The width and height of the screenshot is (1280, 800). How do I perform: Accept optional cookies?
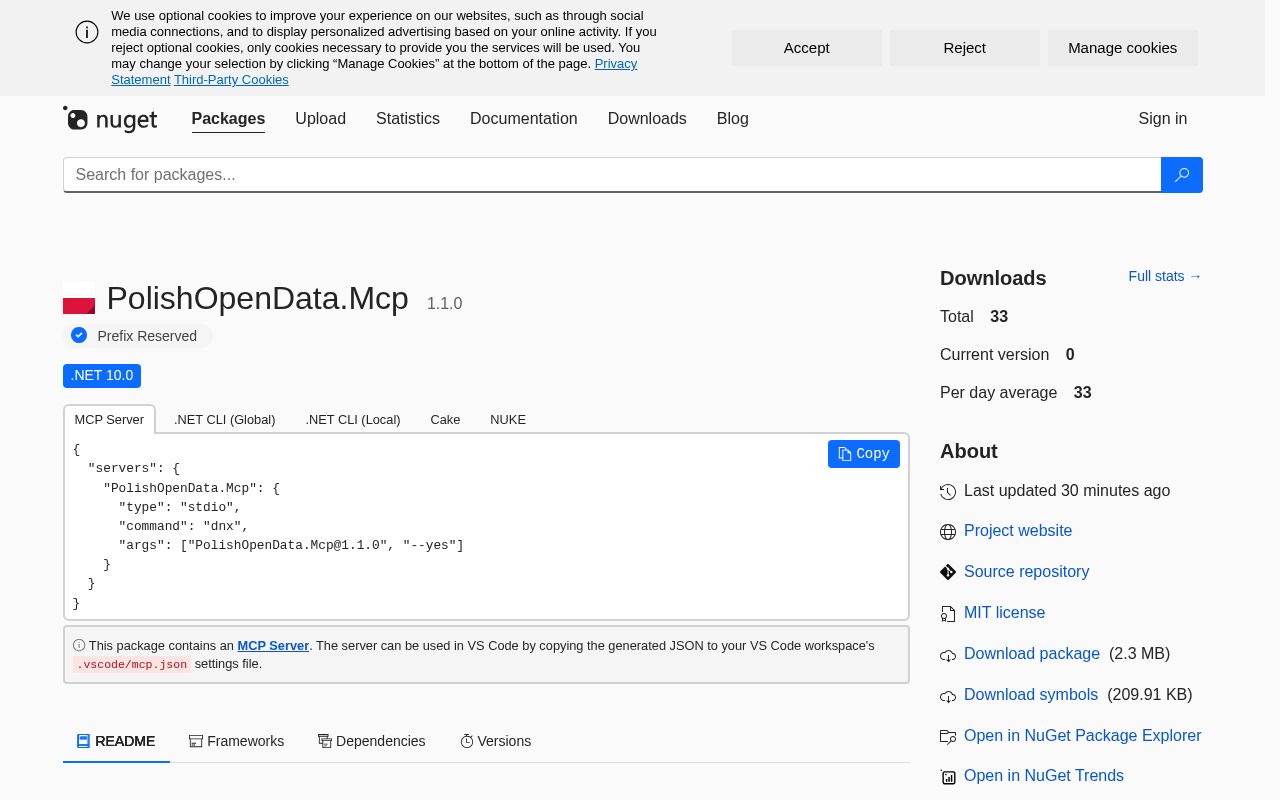pyautogui.click(x=807, y=48)
